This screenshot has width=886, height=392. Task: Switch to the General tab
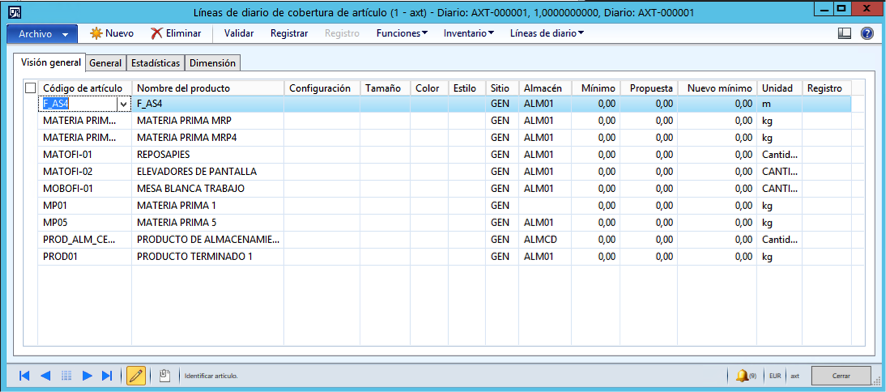(106, 63)
